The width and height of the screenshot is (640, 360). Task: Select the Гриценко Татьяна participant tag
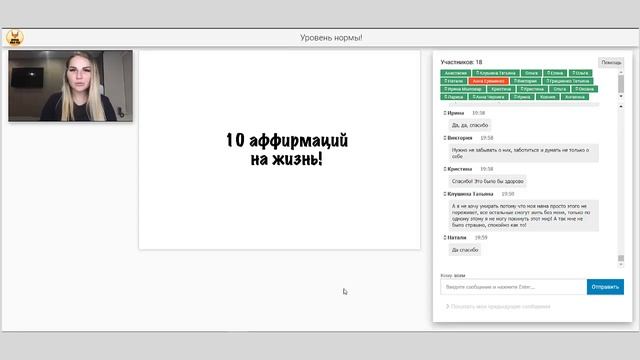(x=568, y=81)
